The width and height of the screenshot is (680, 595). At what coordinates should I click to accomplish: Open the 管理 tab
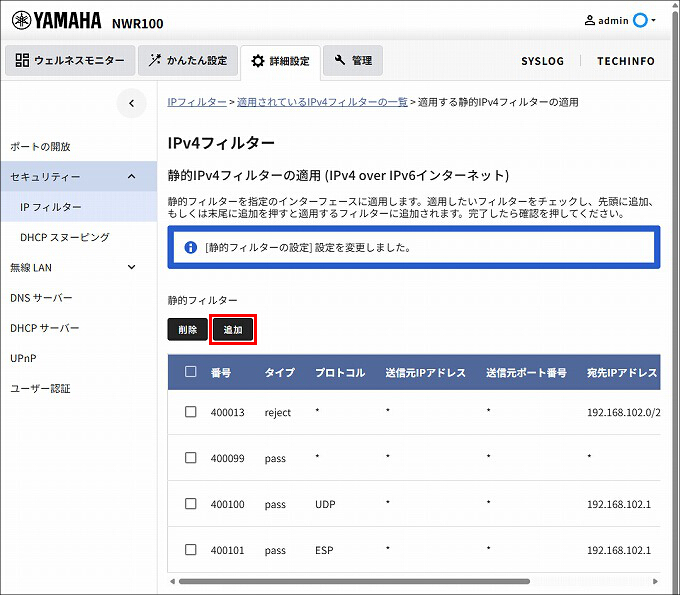[x=353, y=60]
